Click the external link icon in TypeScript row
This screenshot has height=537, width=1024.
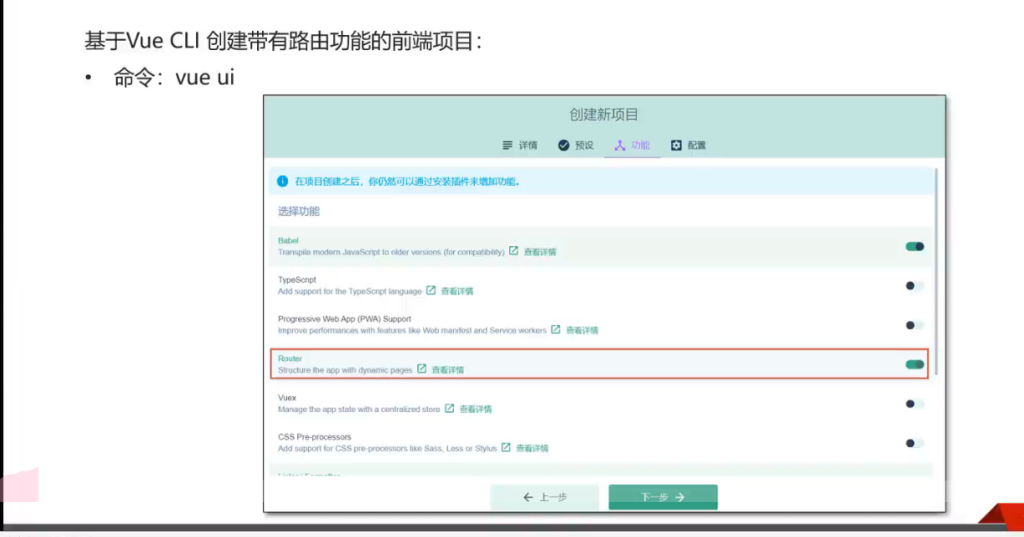pos(431,291)
